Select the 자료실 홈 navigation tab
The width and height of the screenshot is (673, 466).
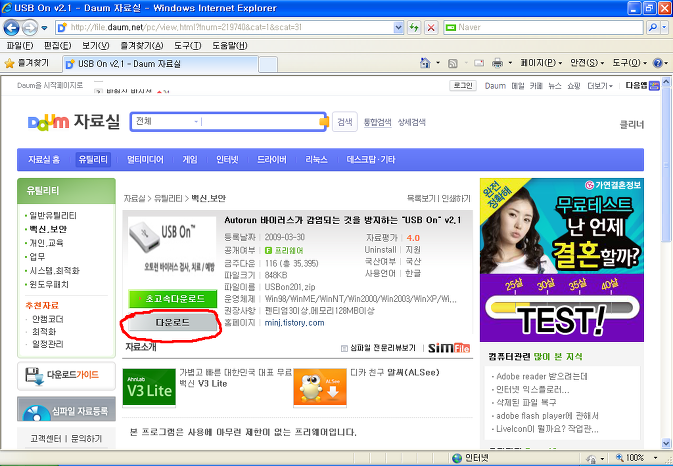click(x=44, y=160)
